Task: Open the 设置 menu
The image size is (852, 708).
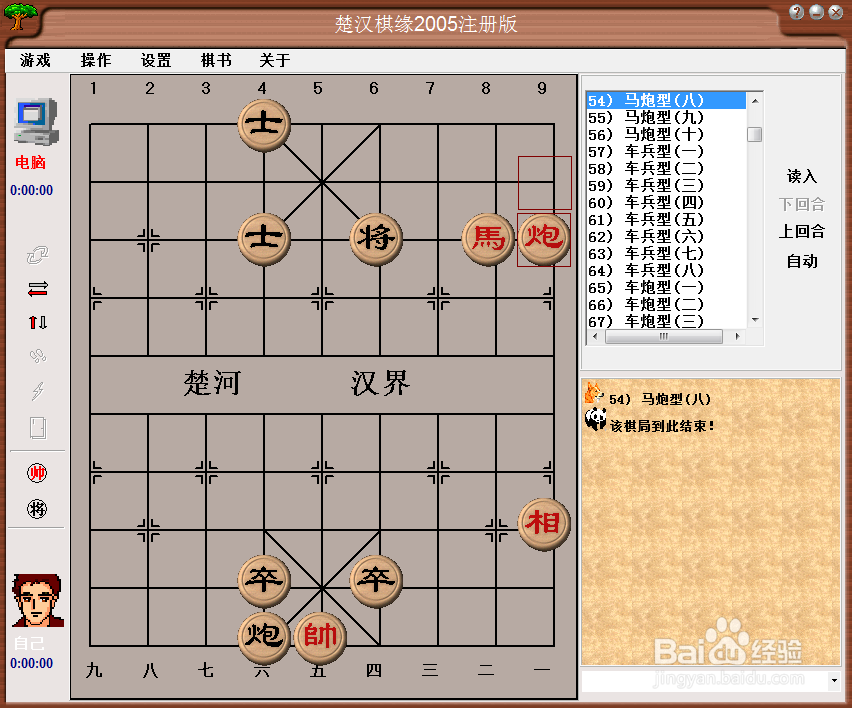Action: tap(156, 60)
